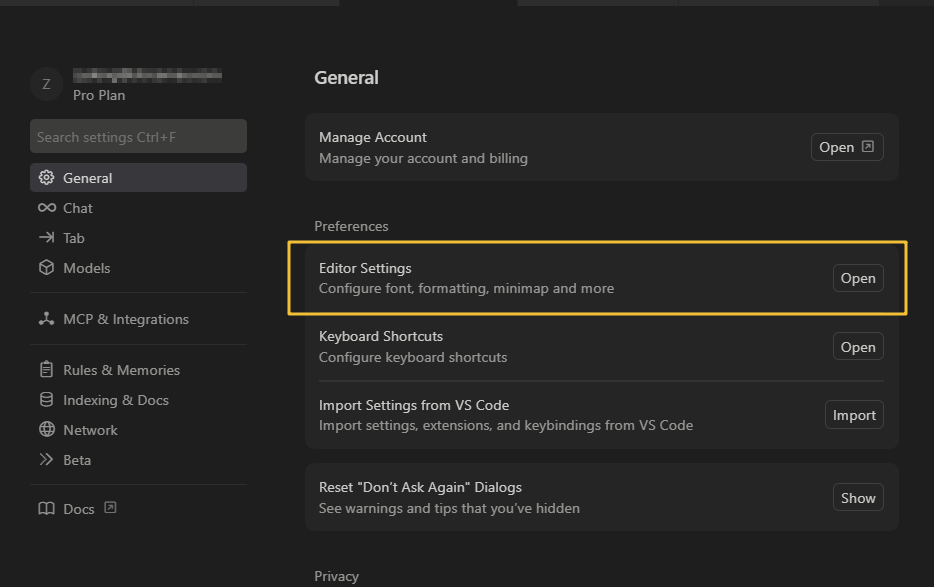Click the Rules & Memories clipboard icon
This screenshot has height=587, width=934.
pos(46,370)
